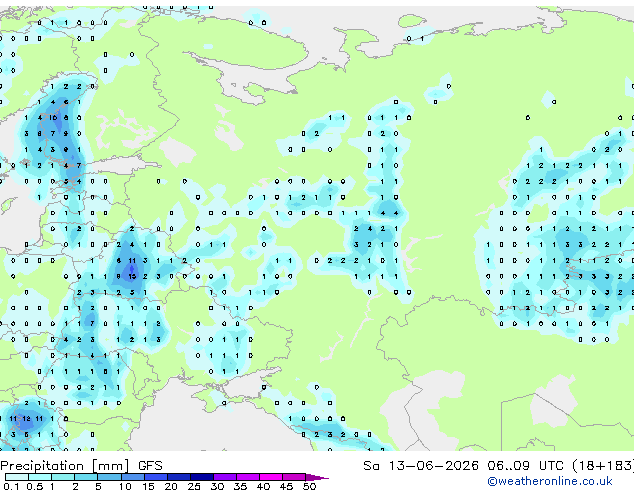The width and height of the screenshot is (634, 490).
Task: Click the '0.1' legend scale label
Action: pyautogui.click(x=11, y=486)
